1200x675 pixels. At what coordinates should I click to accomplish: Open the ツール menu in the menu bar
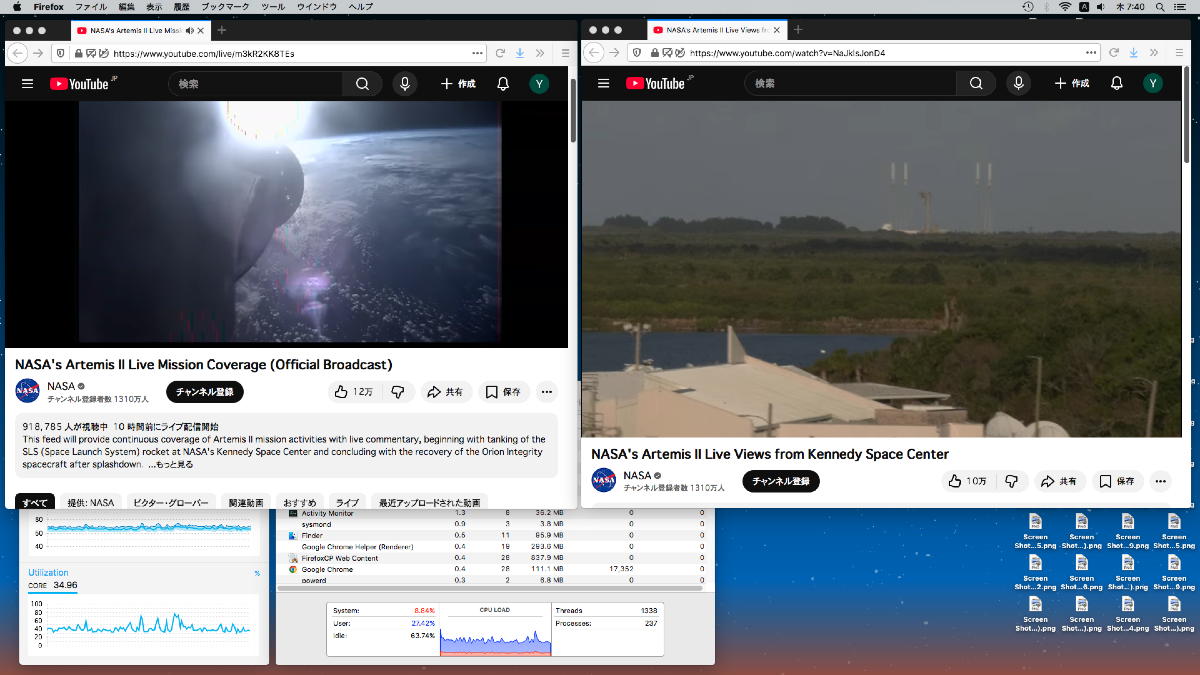[x=272, y=7]
